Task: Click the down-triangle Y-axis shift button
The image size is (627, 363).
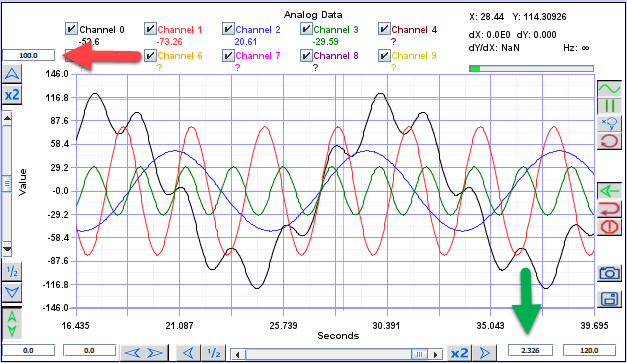Action: (x=12, y=293)
